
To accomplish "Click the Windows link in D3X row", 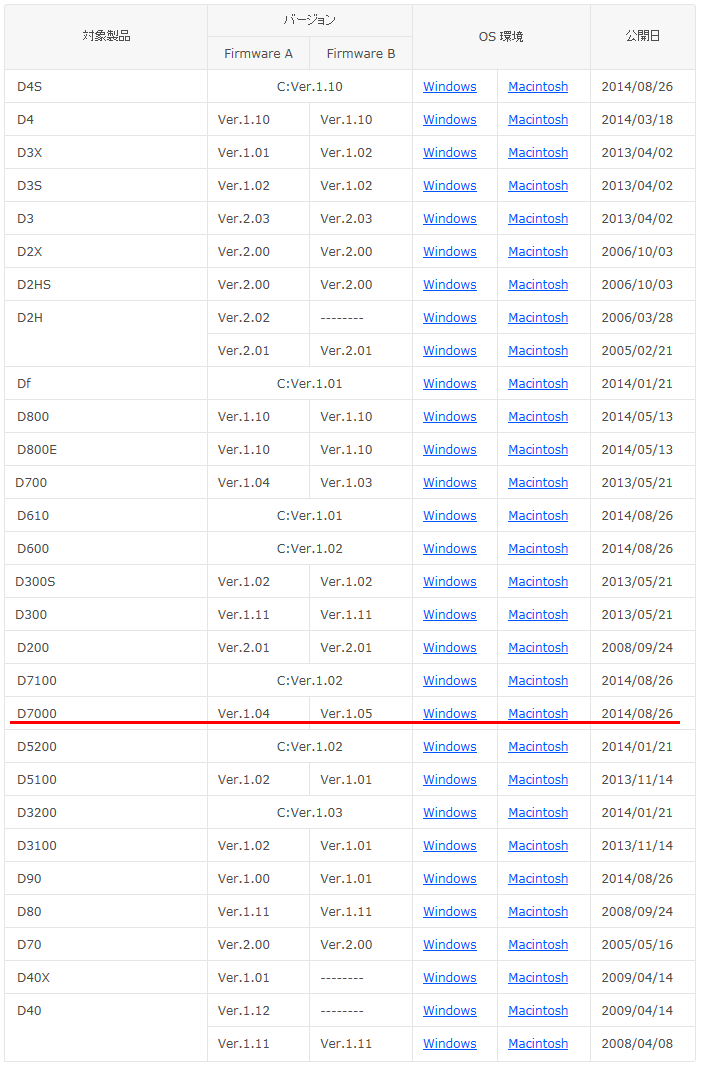I will [449, 152].
